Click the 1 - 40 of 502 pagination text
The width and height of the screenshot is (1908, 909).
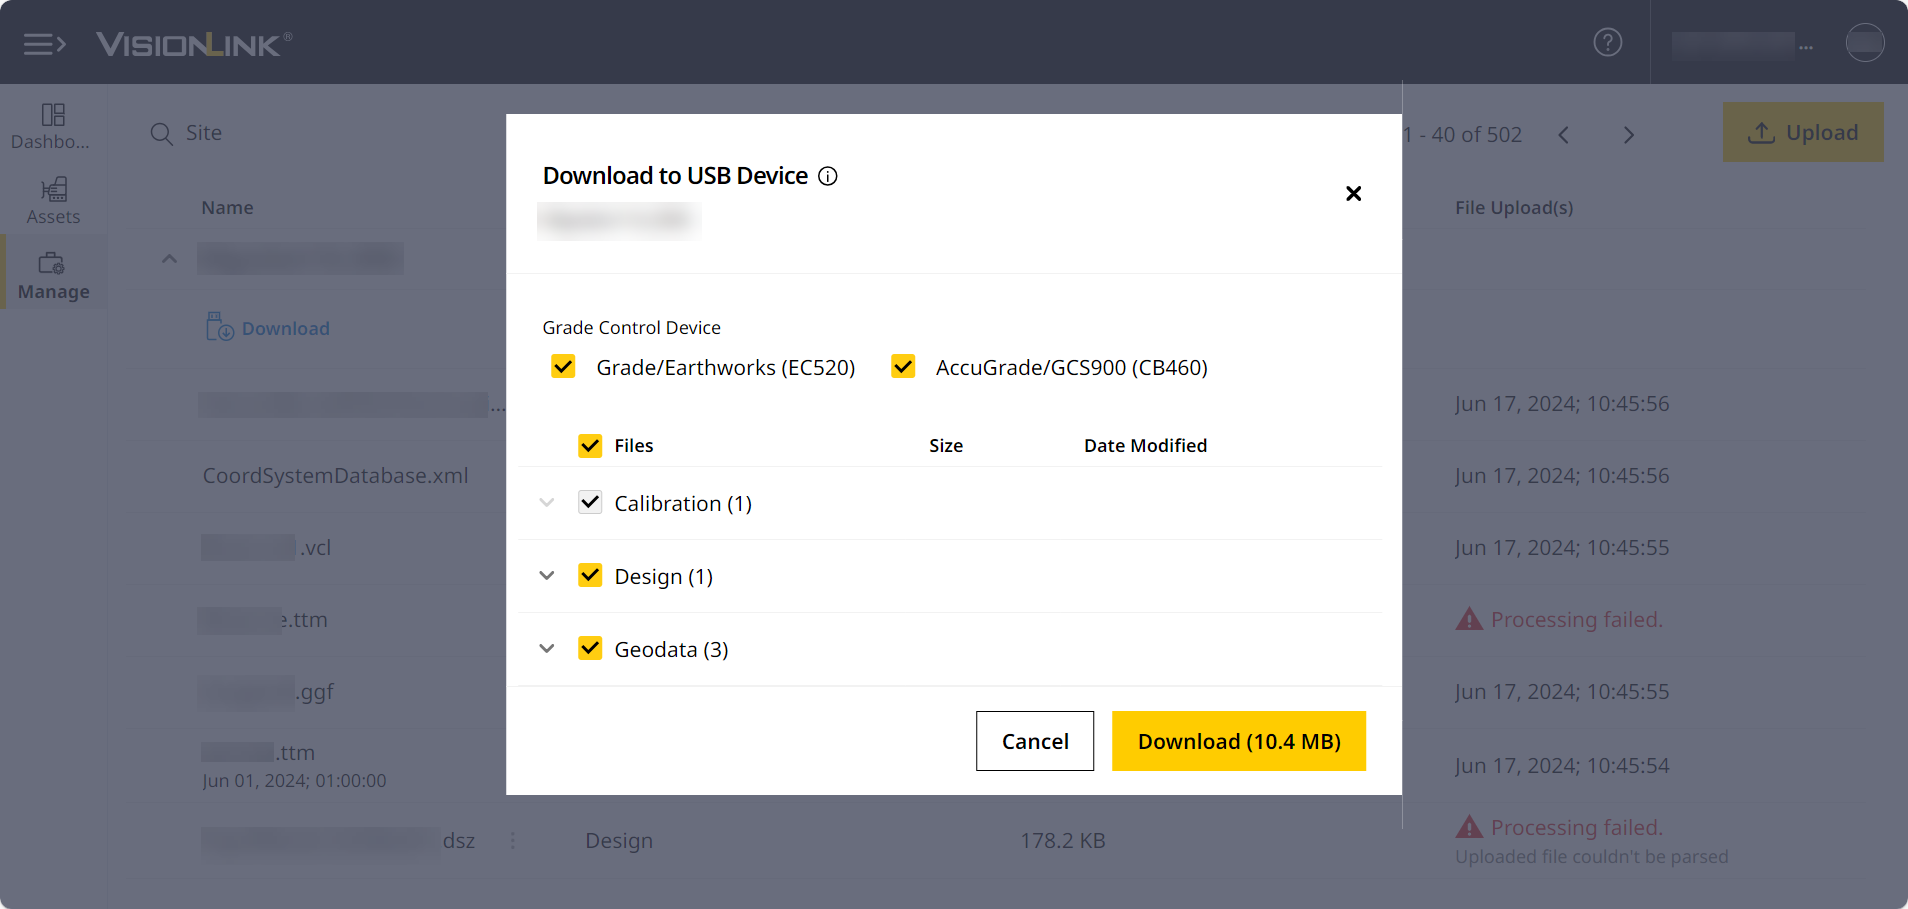point(1462,135)
